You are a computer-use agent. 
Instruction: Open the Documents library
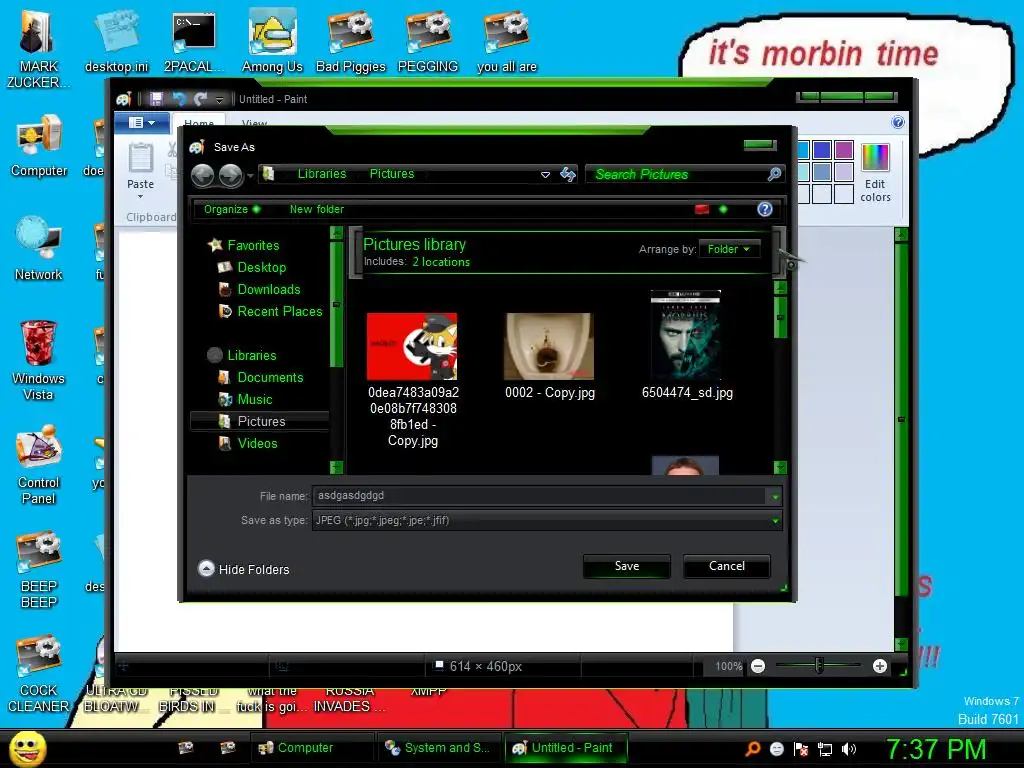tap(270, 377)
